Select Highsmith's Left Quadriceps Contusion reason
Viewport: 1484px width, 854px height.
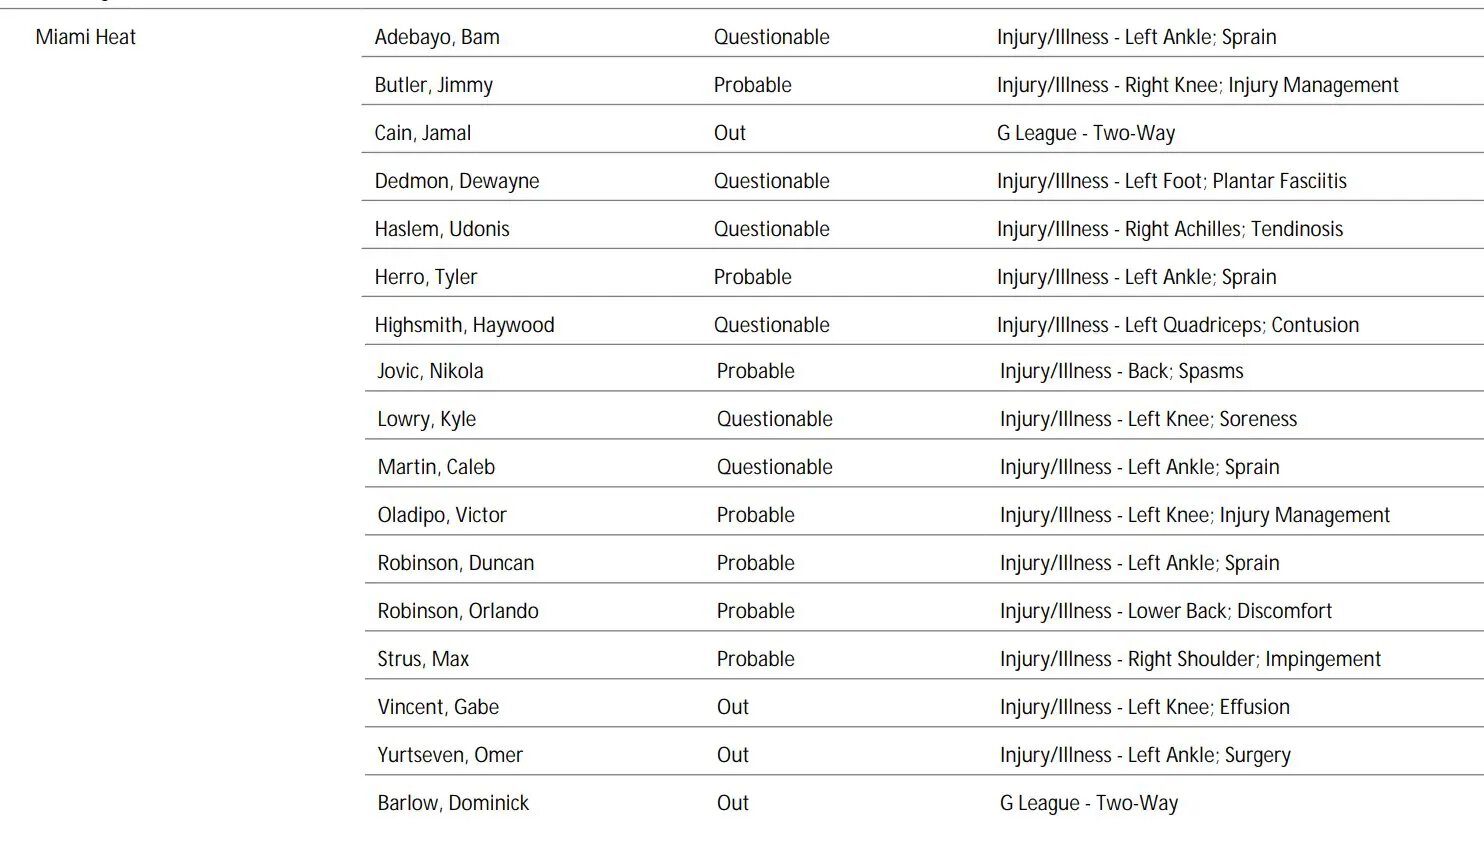(1177, 325)
